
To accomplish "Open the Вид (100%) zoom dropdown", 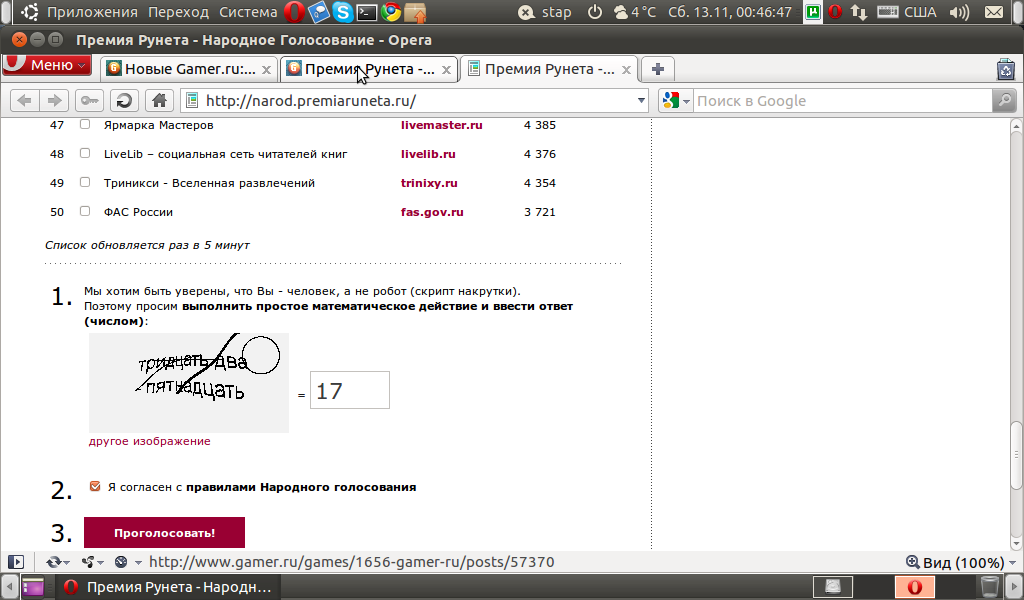I will [x=961, y=562].
